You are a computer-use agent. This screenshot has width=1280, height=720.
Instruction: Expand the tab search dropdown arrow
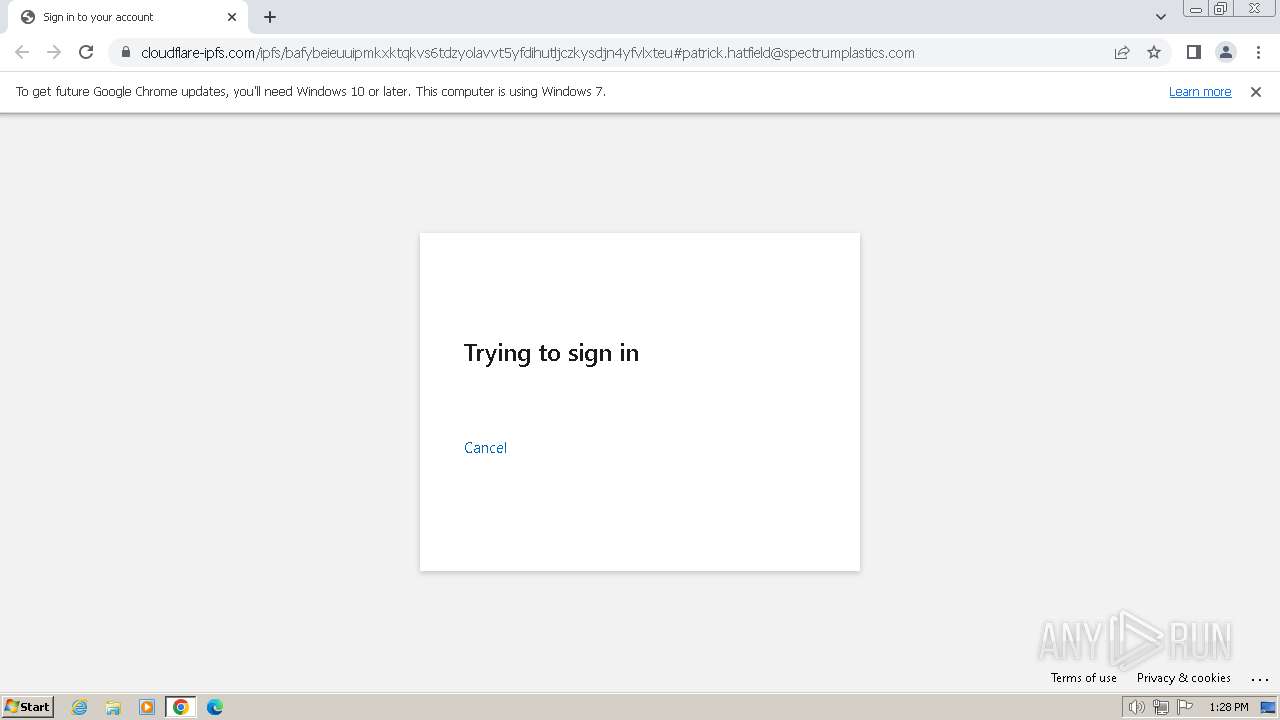point(1161,17)
